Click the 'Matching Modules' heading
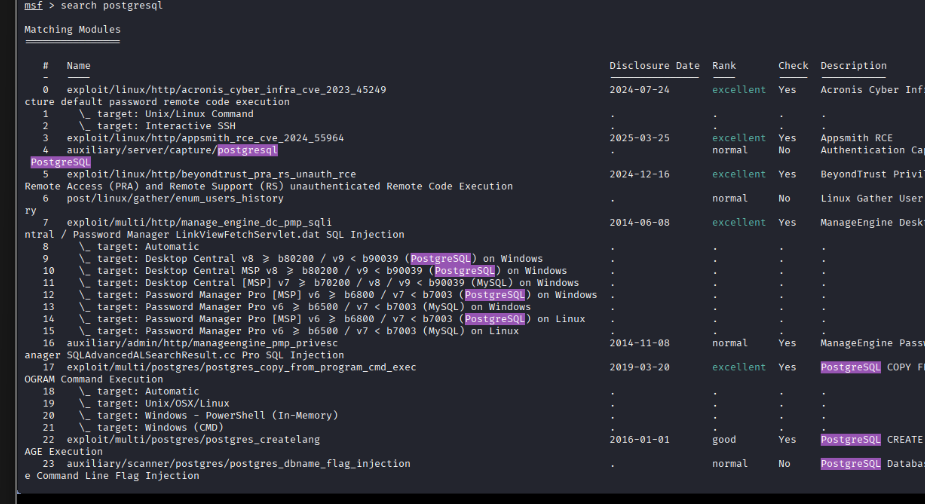The height and width of the screenshot is (504, 925). click(73, 30)
